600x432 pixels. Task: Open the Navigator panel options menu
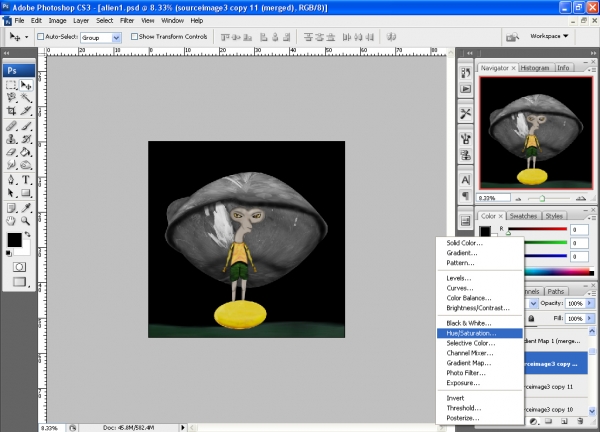coord(591,70)
